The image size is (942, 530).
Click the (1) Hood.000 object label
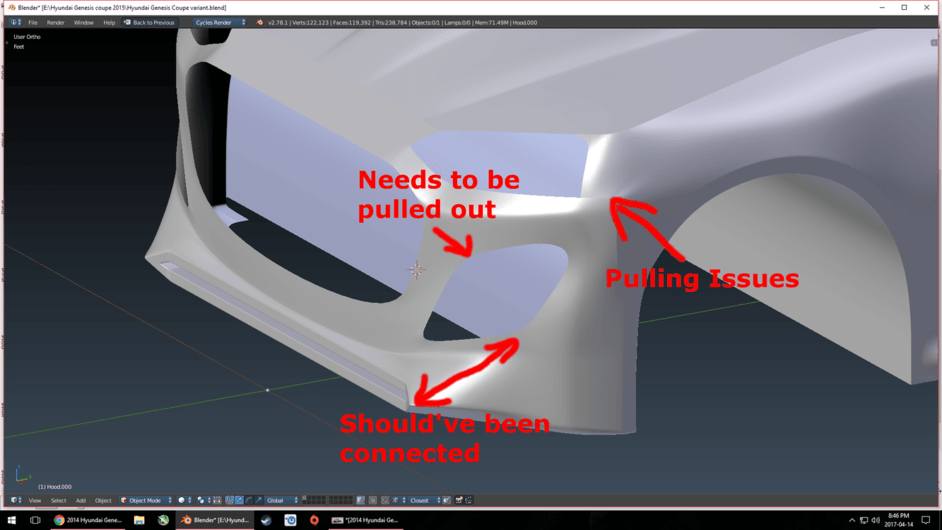click(x=55, y=487)
